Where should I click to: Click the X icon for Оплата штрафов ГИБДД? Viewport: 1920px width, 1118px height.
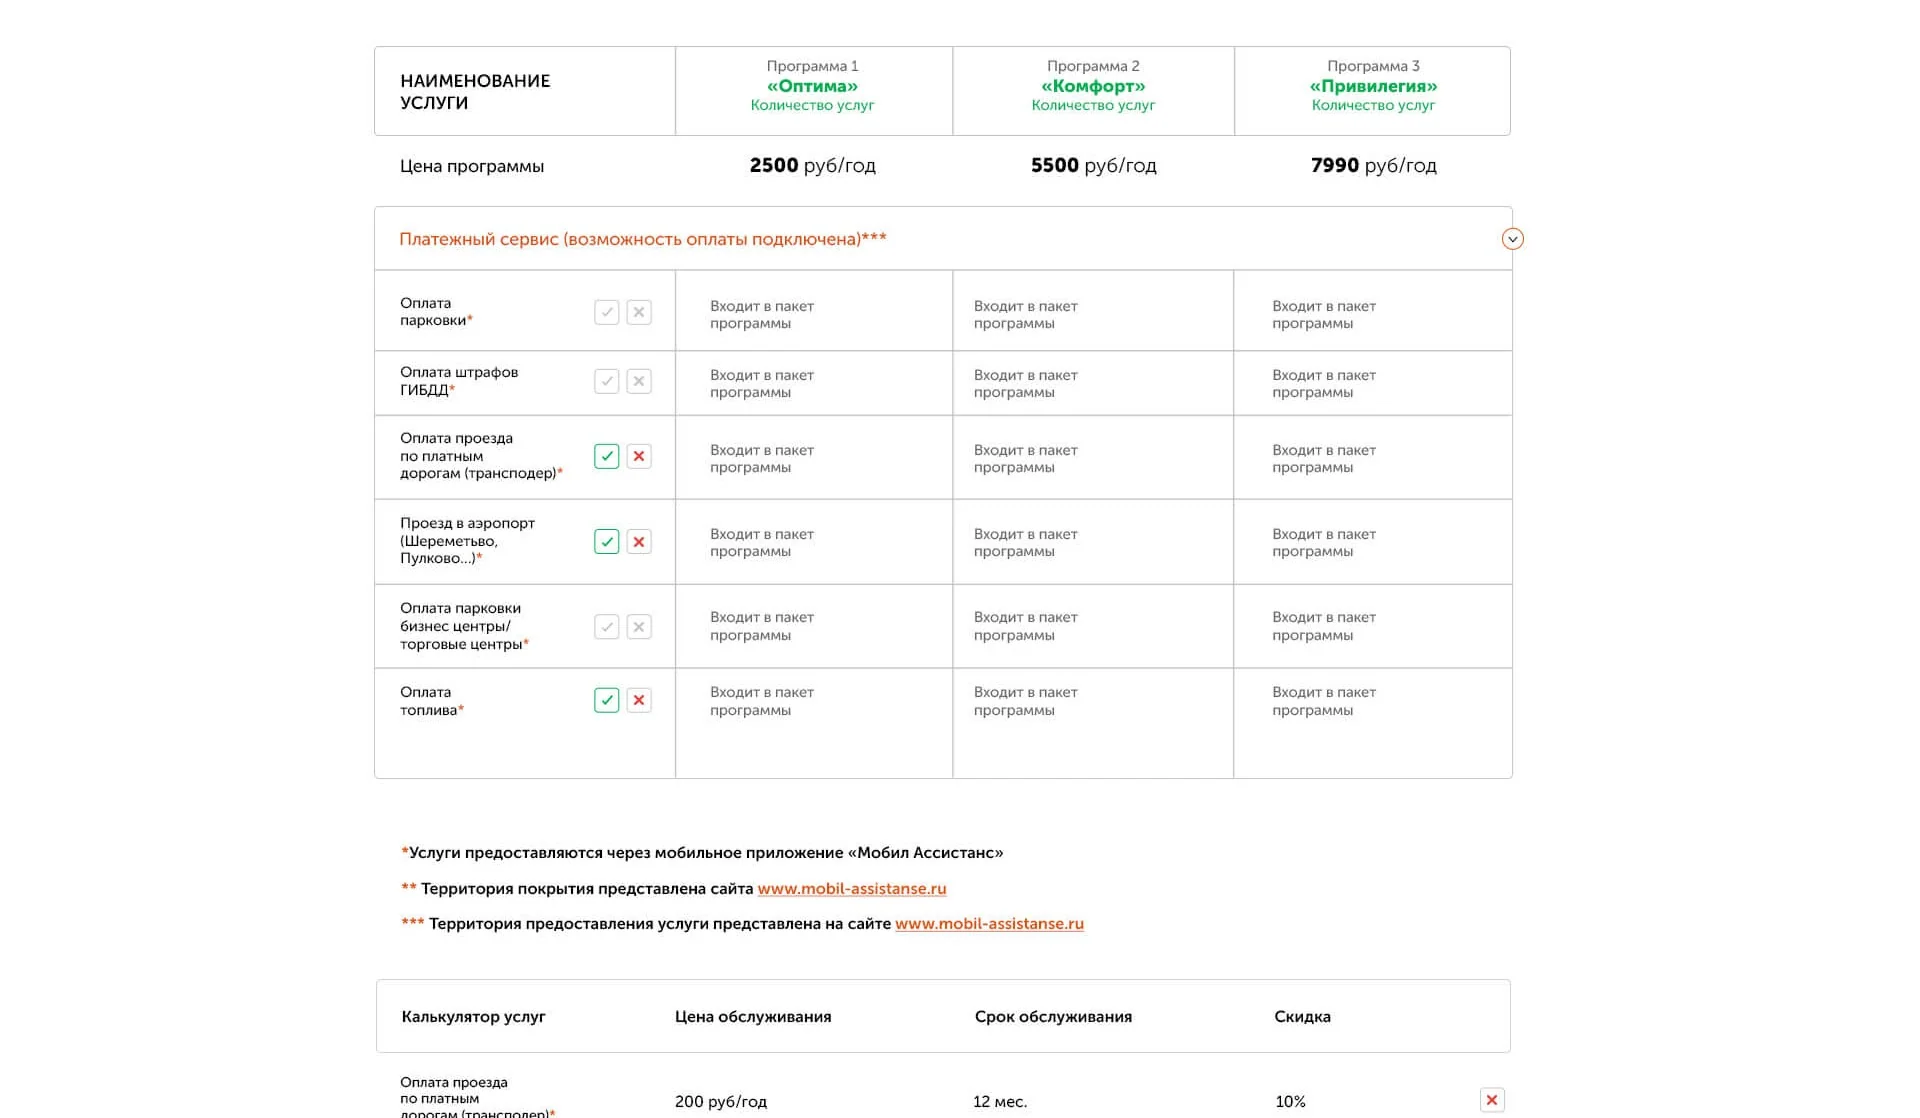click(x=639, y=381)
